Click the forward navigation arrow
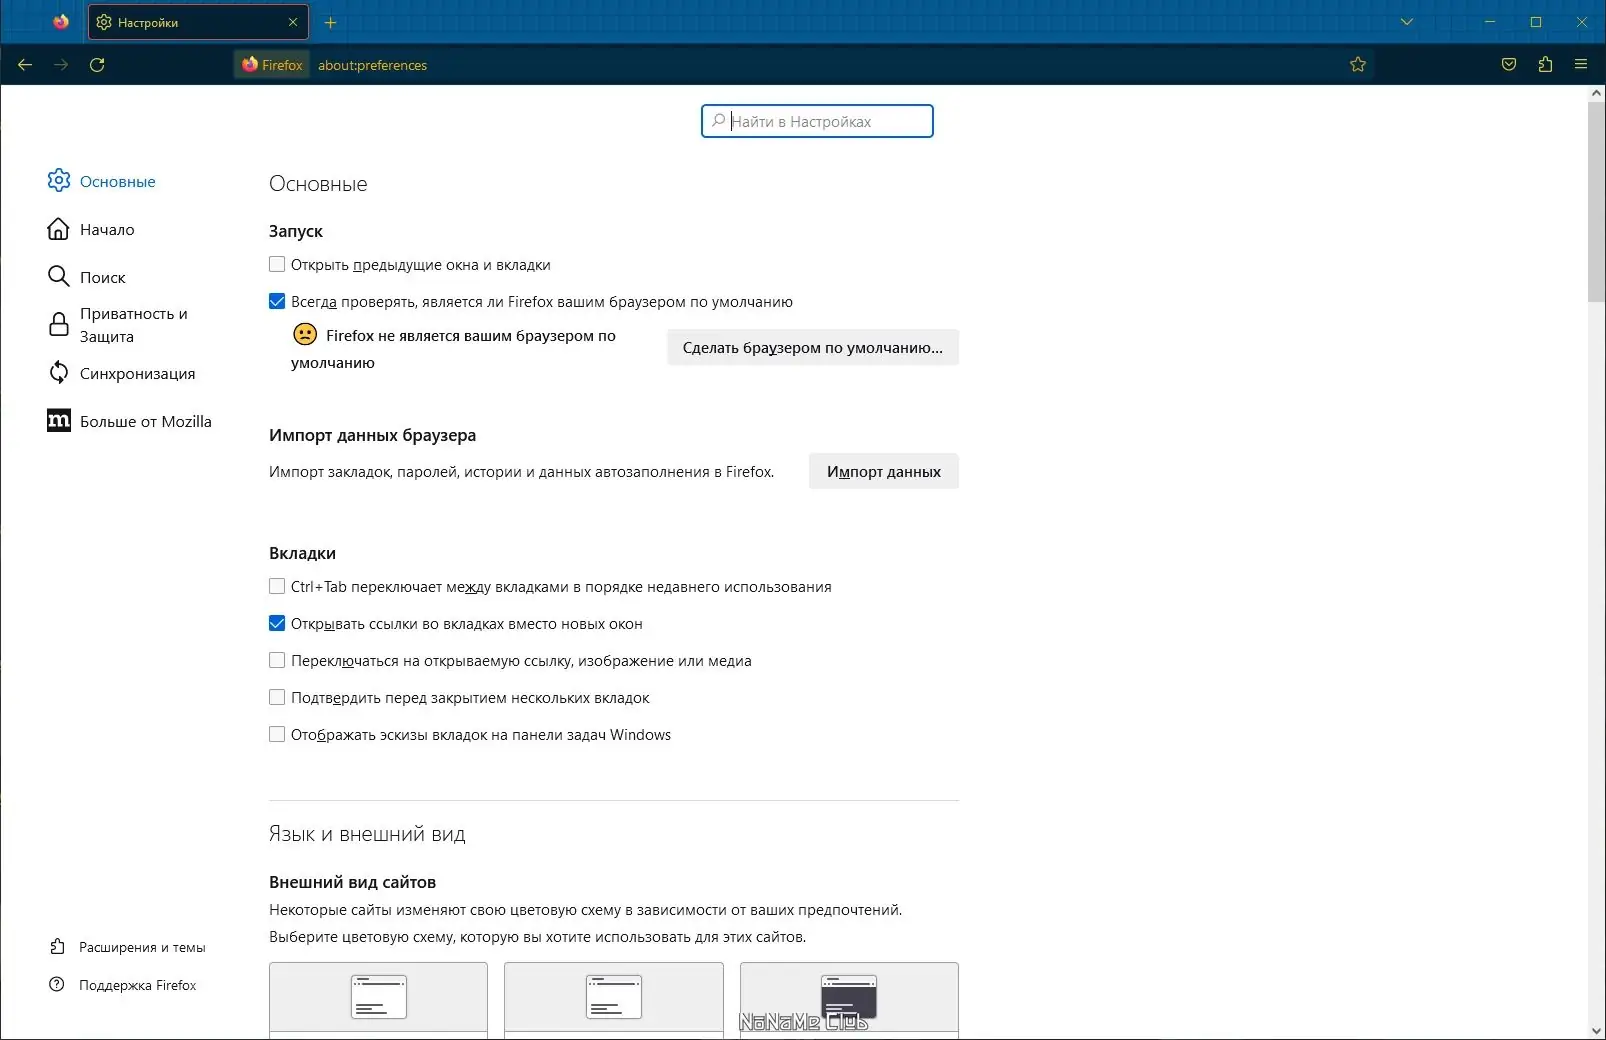 pyautogui.click(x=61, y=65)
